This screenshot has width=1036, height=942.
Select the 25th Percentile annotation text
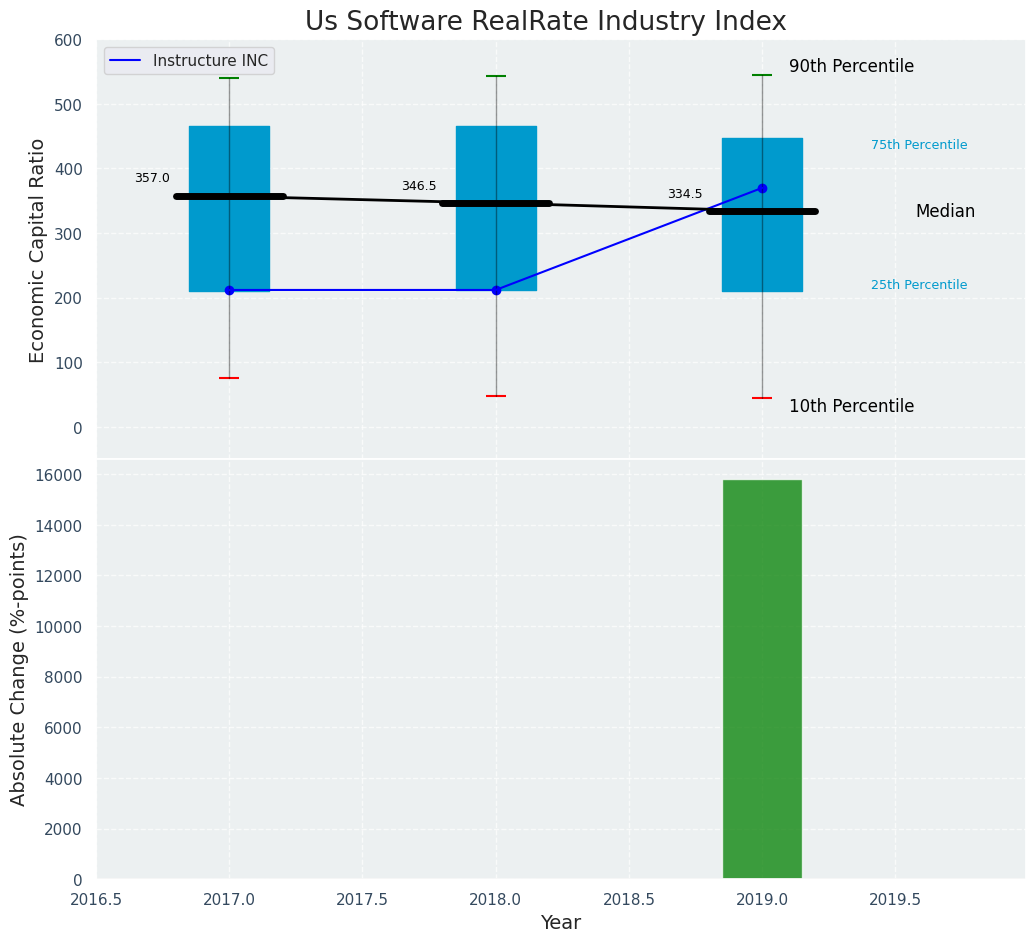(x=919, y=285)
